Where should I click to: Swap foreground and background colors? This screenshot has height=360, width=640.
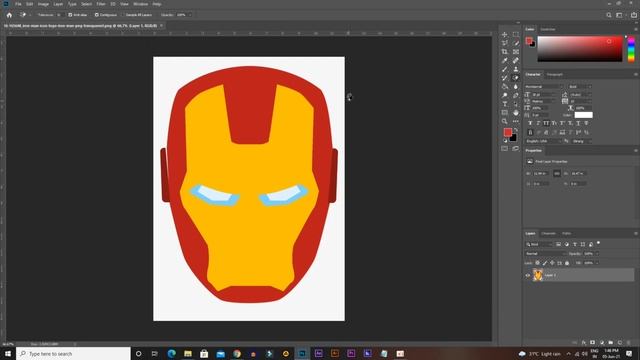coord(516,130)
